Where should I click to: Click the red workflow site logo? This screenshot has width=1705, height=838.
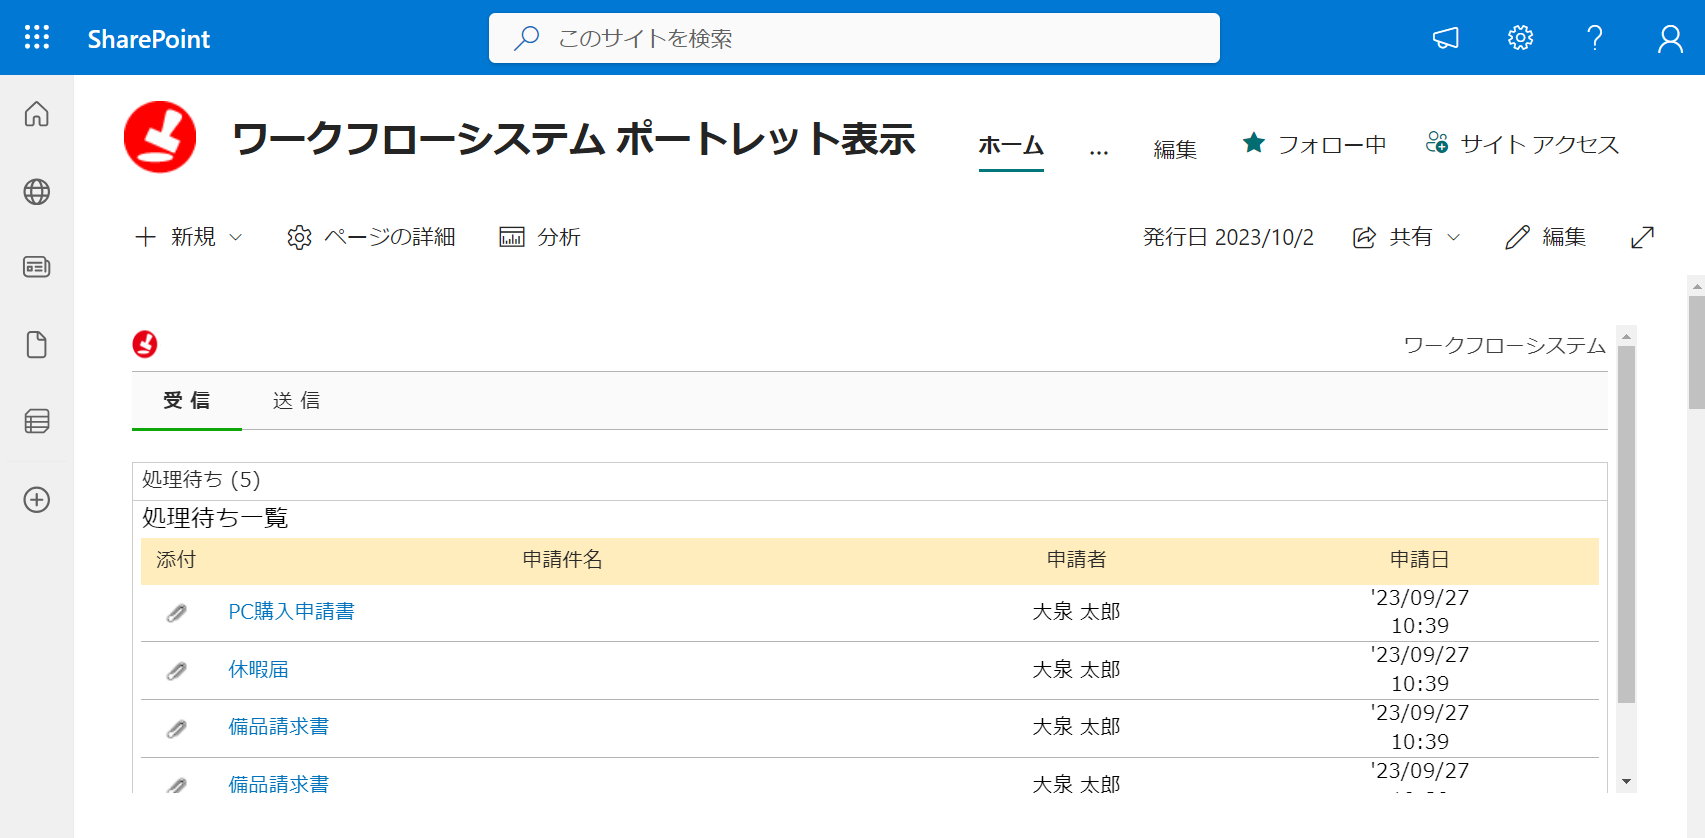click(x=160, y=137)
